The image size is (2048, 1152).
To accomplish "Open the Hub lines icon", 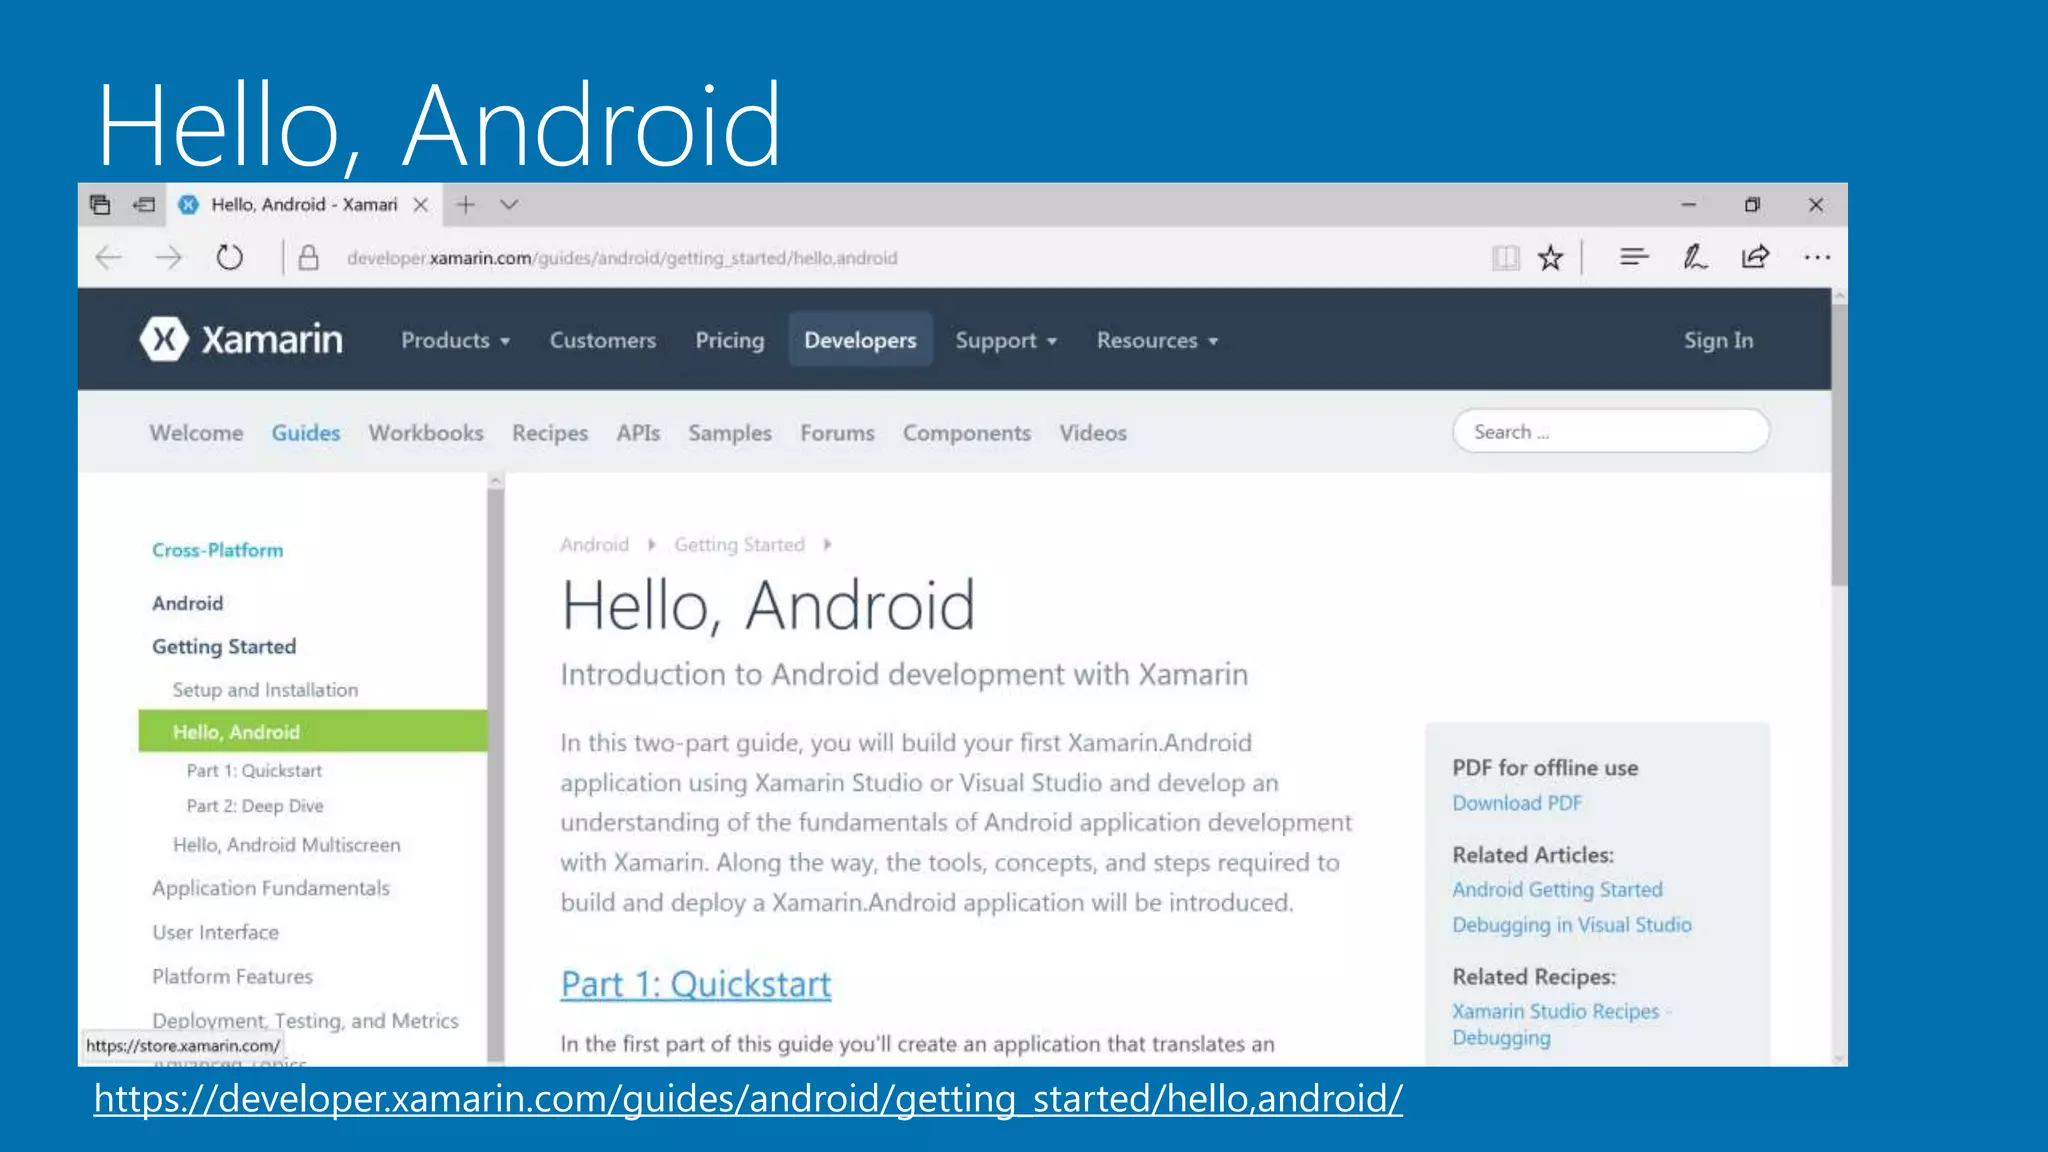I will click(x=1634, y=258).
